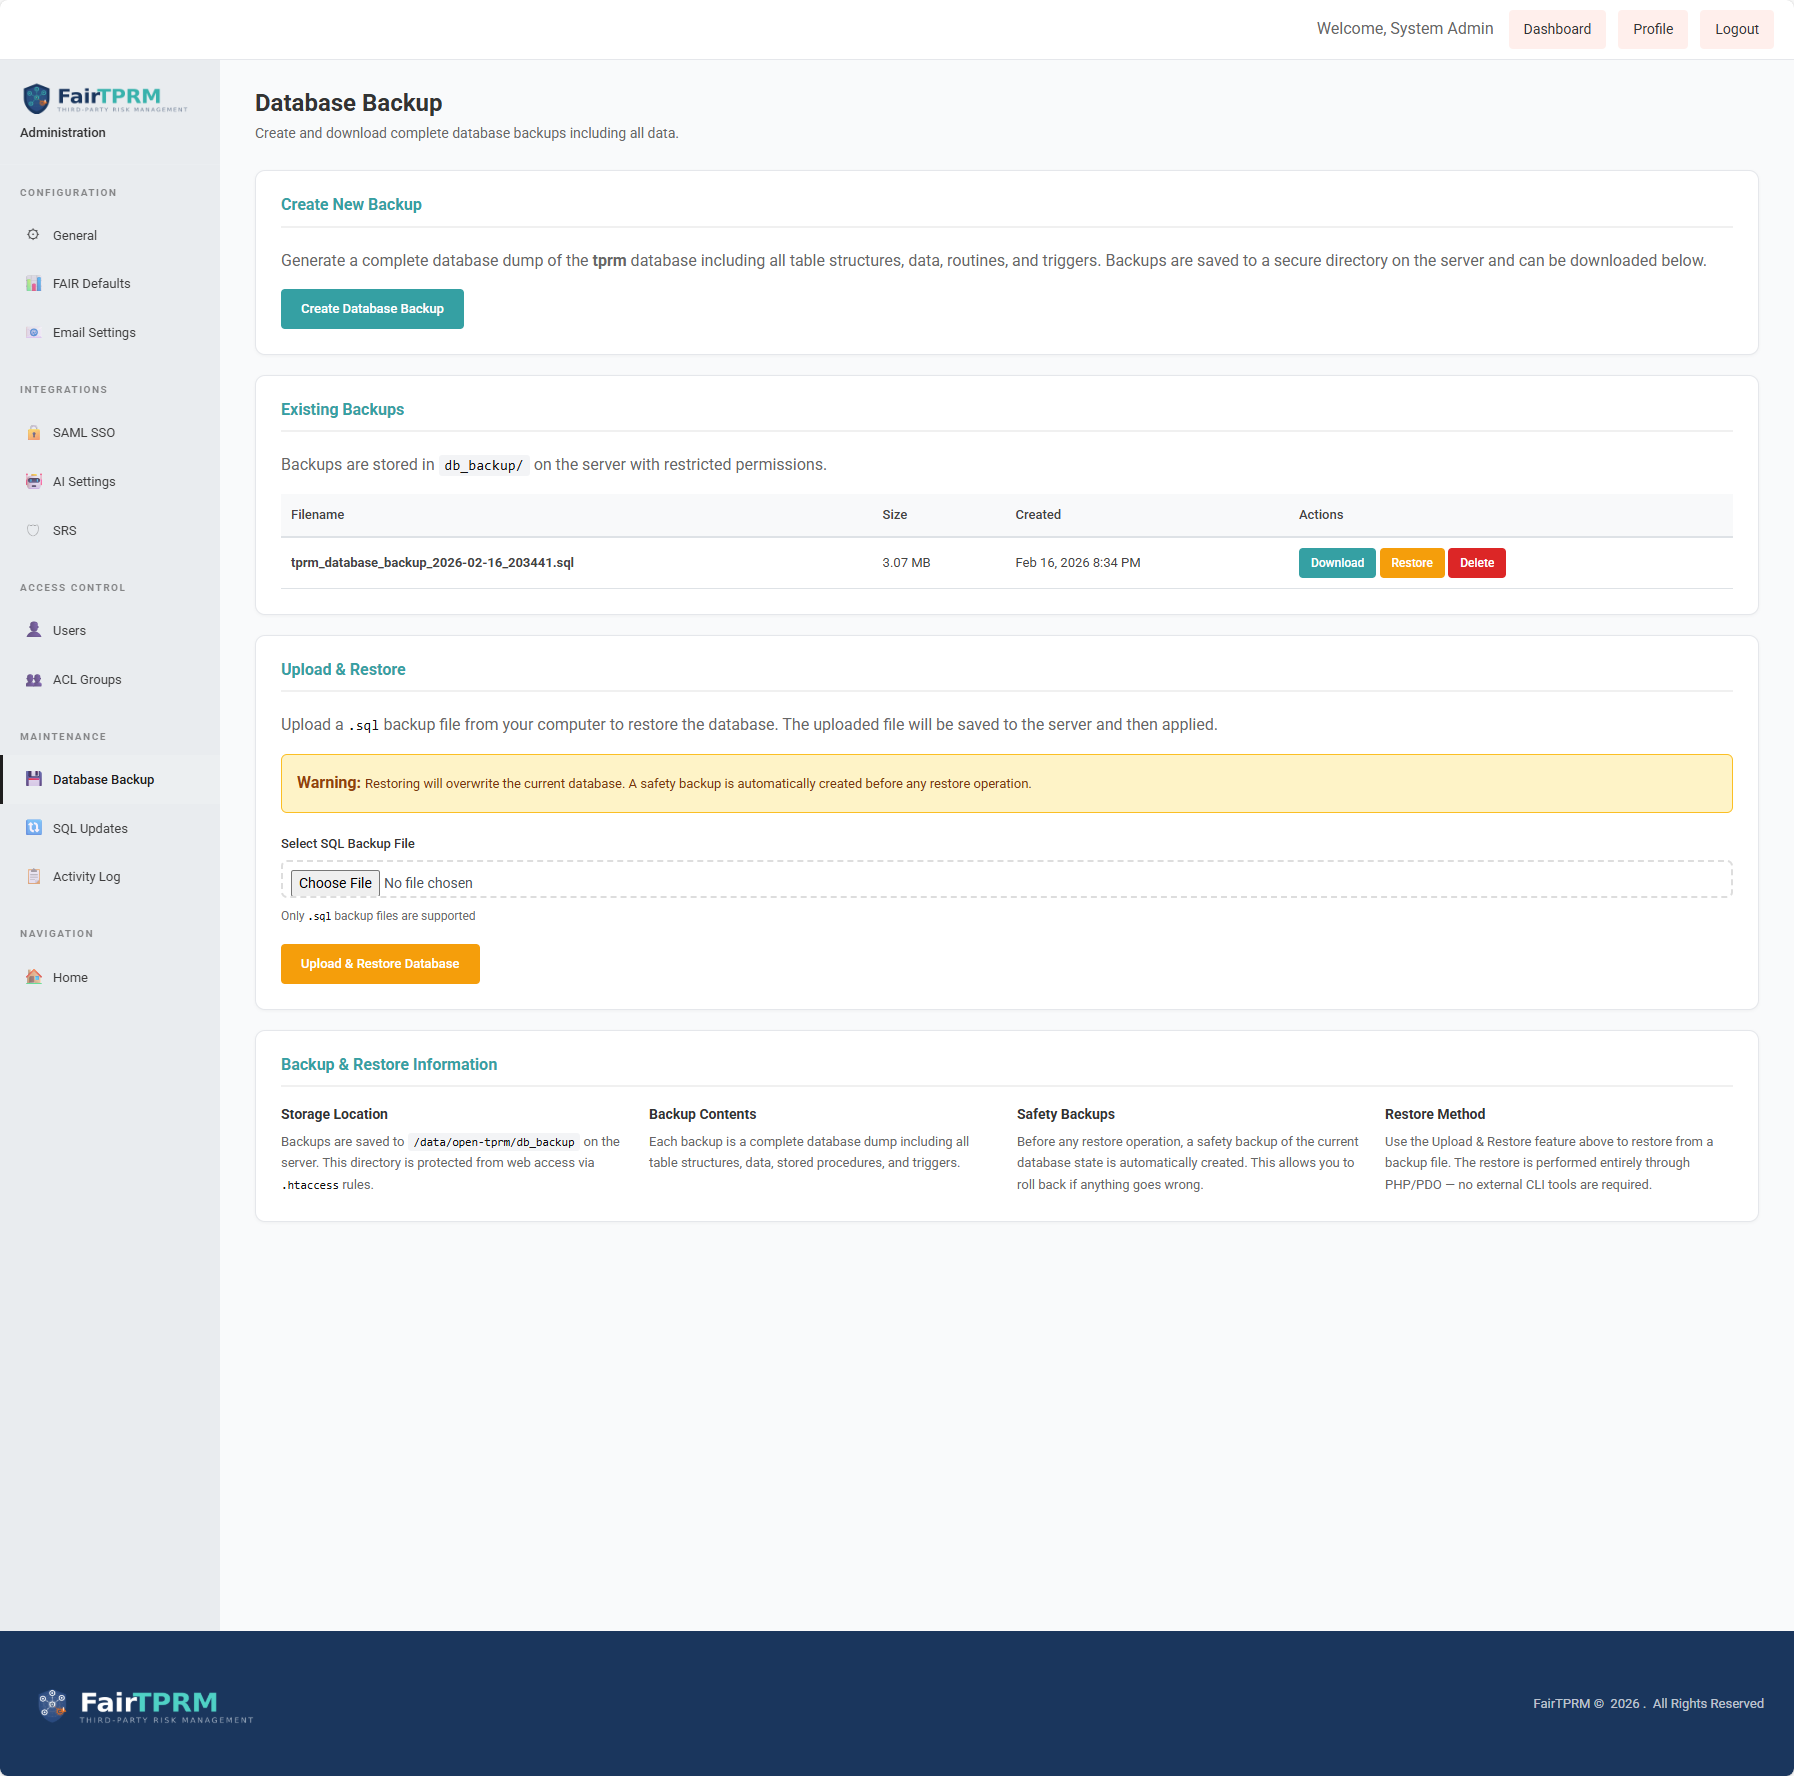Click the gear icon next to General
This screenshot has width=1794, height=1776.
33,235
